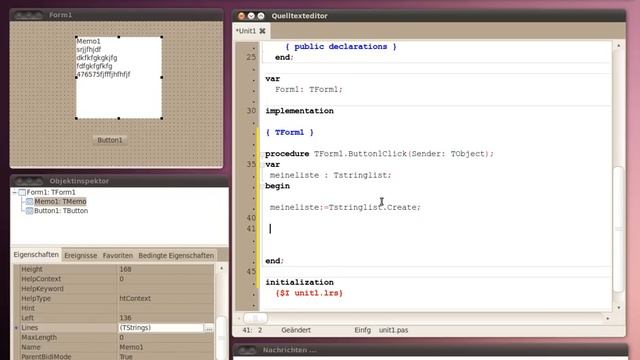Viewport: 640px width, 360px height.
Task: Click gutter line number 41
Action: pos(251,229)
